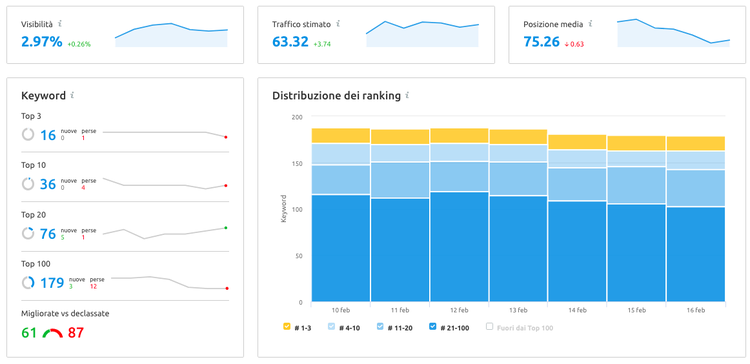Select the Top 20 donut ring icon

pos(28,233)
